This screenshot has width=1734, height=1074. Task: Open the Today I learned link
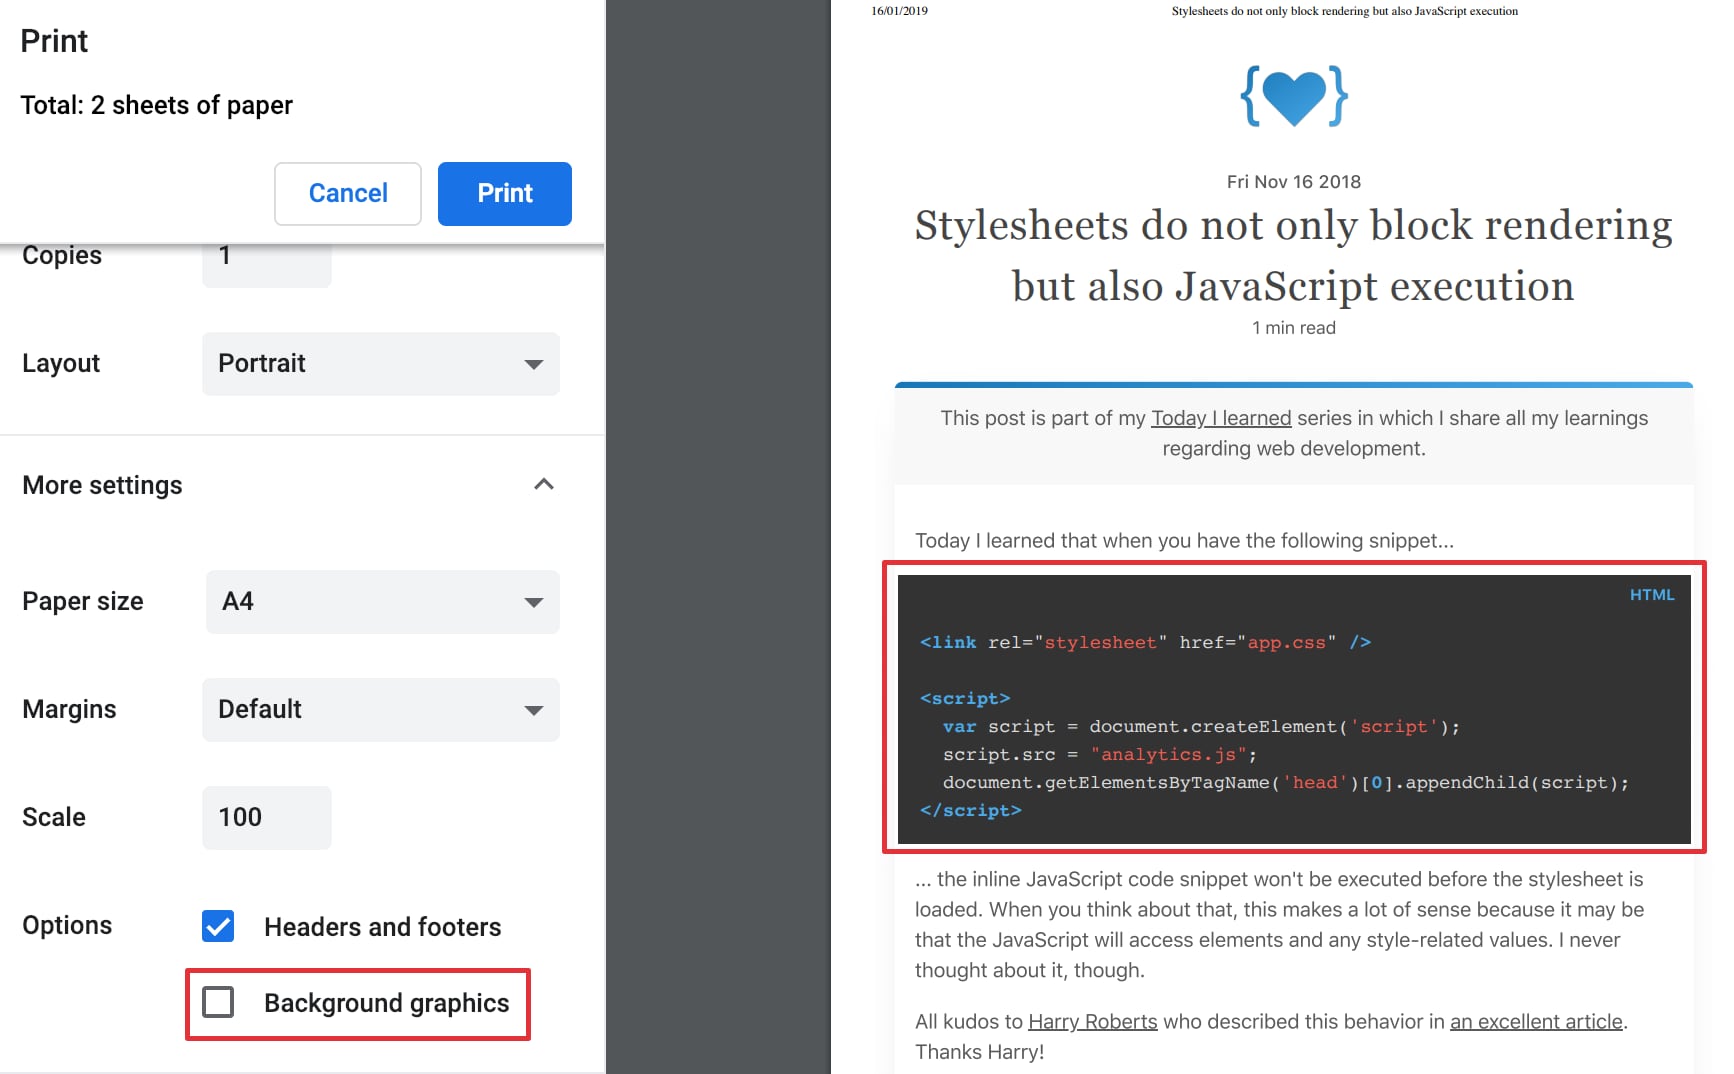1221,418
